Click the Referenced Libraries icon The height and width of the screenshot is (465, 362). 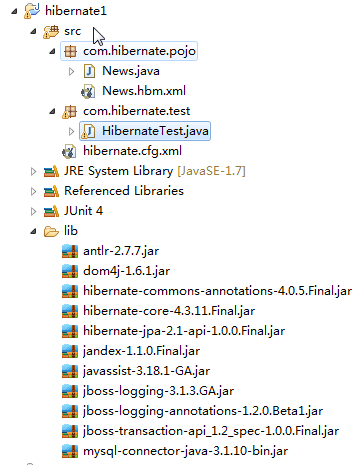click(51, 191)
